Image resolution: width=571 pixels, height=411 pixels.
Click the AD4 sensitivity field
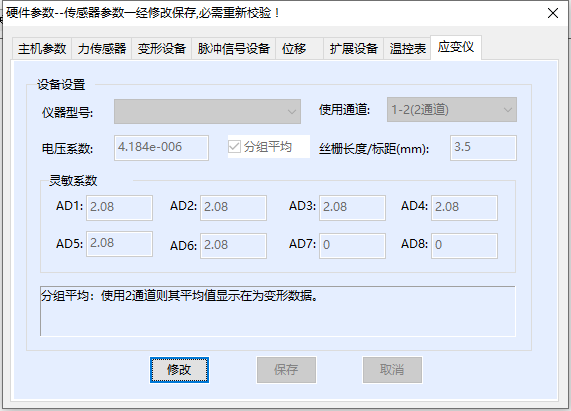[x=464, y=208]
